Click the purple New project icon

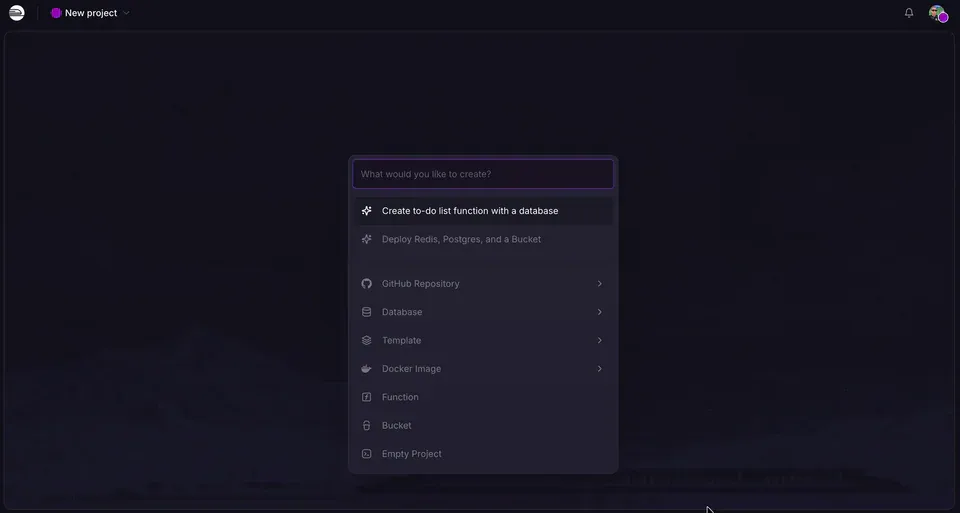click(56, 13)
